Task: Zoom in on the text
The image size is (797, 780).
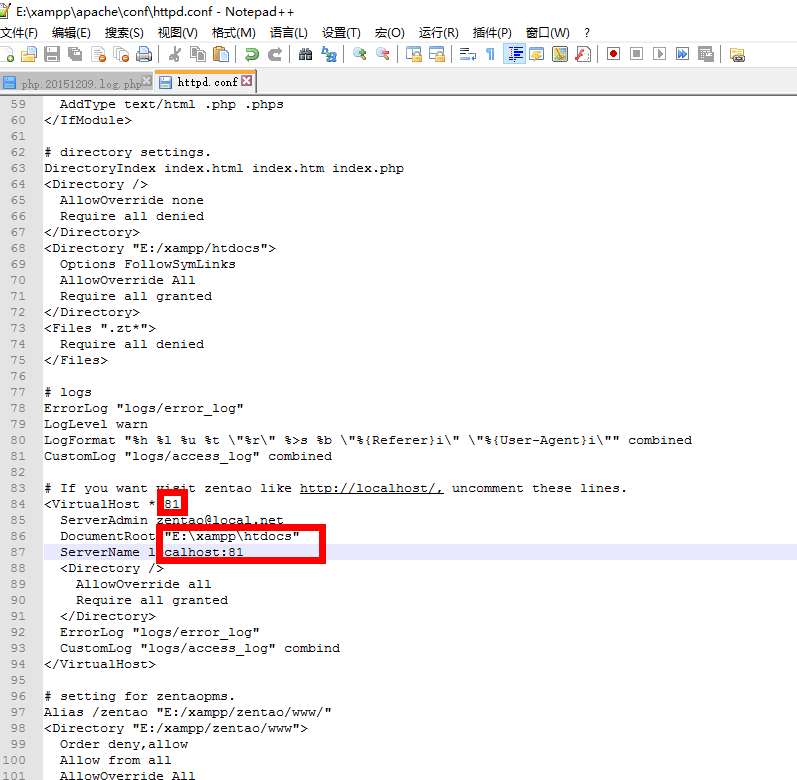Action: pyautogui.click(x=360, y=54)
